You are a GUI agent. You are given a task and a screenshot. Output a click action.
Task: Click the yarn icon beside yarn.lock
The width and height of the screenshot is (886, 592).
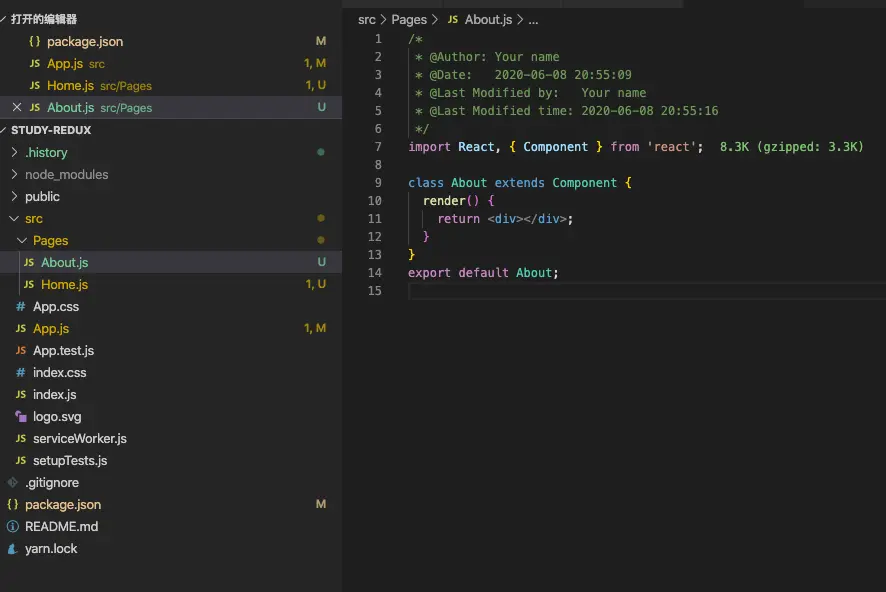tap(12, 549)
